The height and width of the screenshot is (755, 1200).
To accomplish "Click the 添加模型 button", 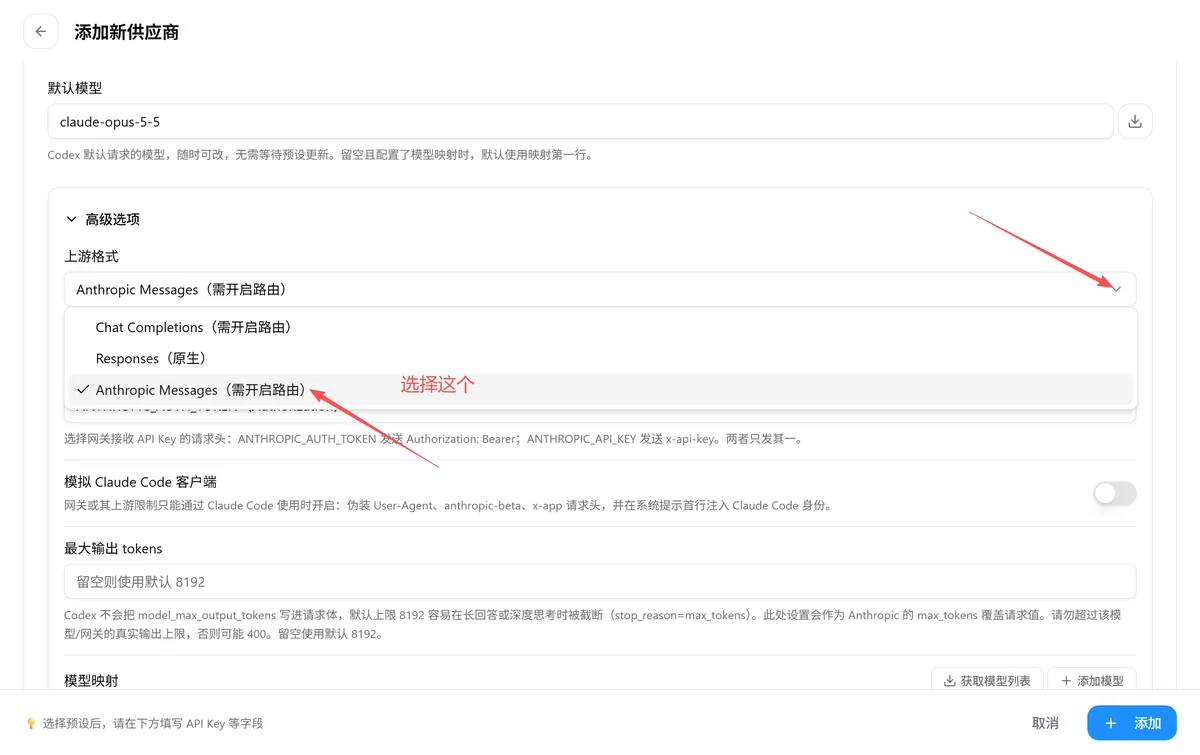I will (1091, 681).
